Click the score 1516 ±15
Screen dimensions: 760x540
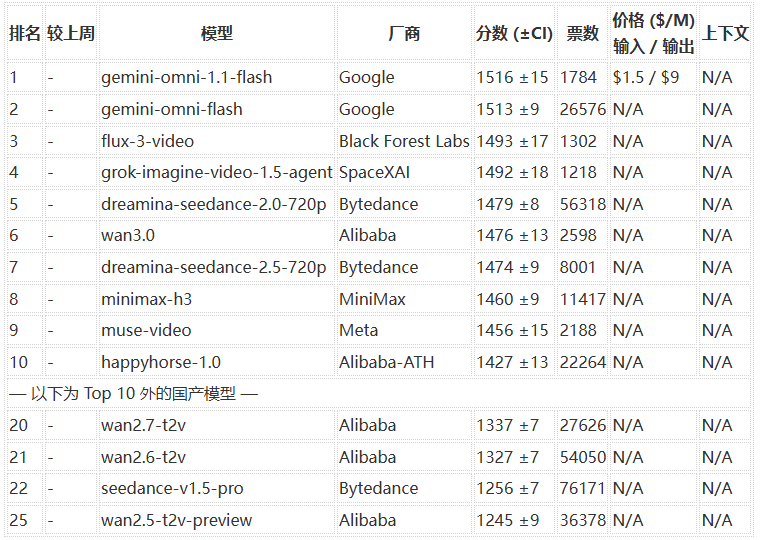tap(512, 78)
